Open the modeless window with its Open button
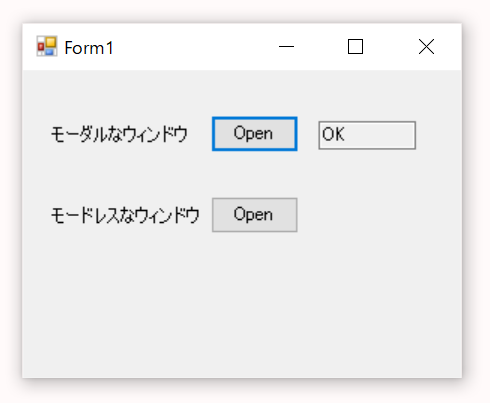 coord(255,215)
